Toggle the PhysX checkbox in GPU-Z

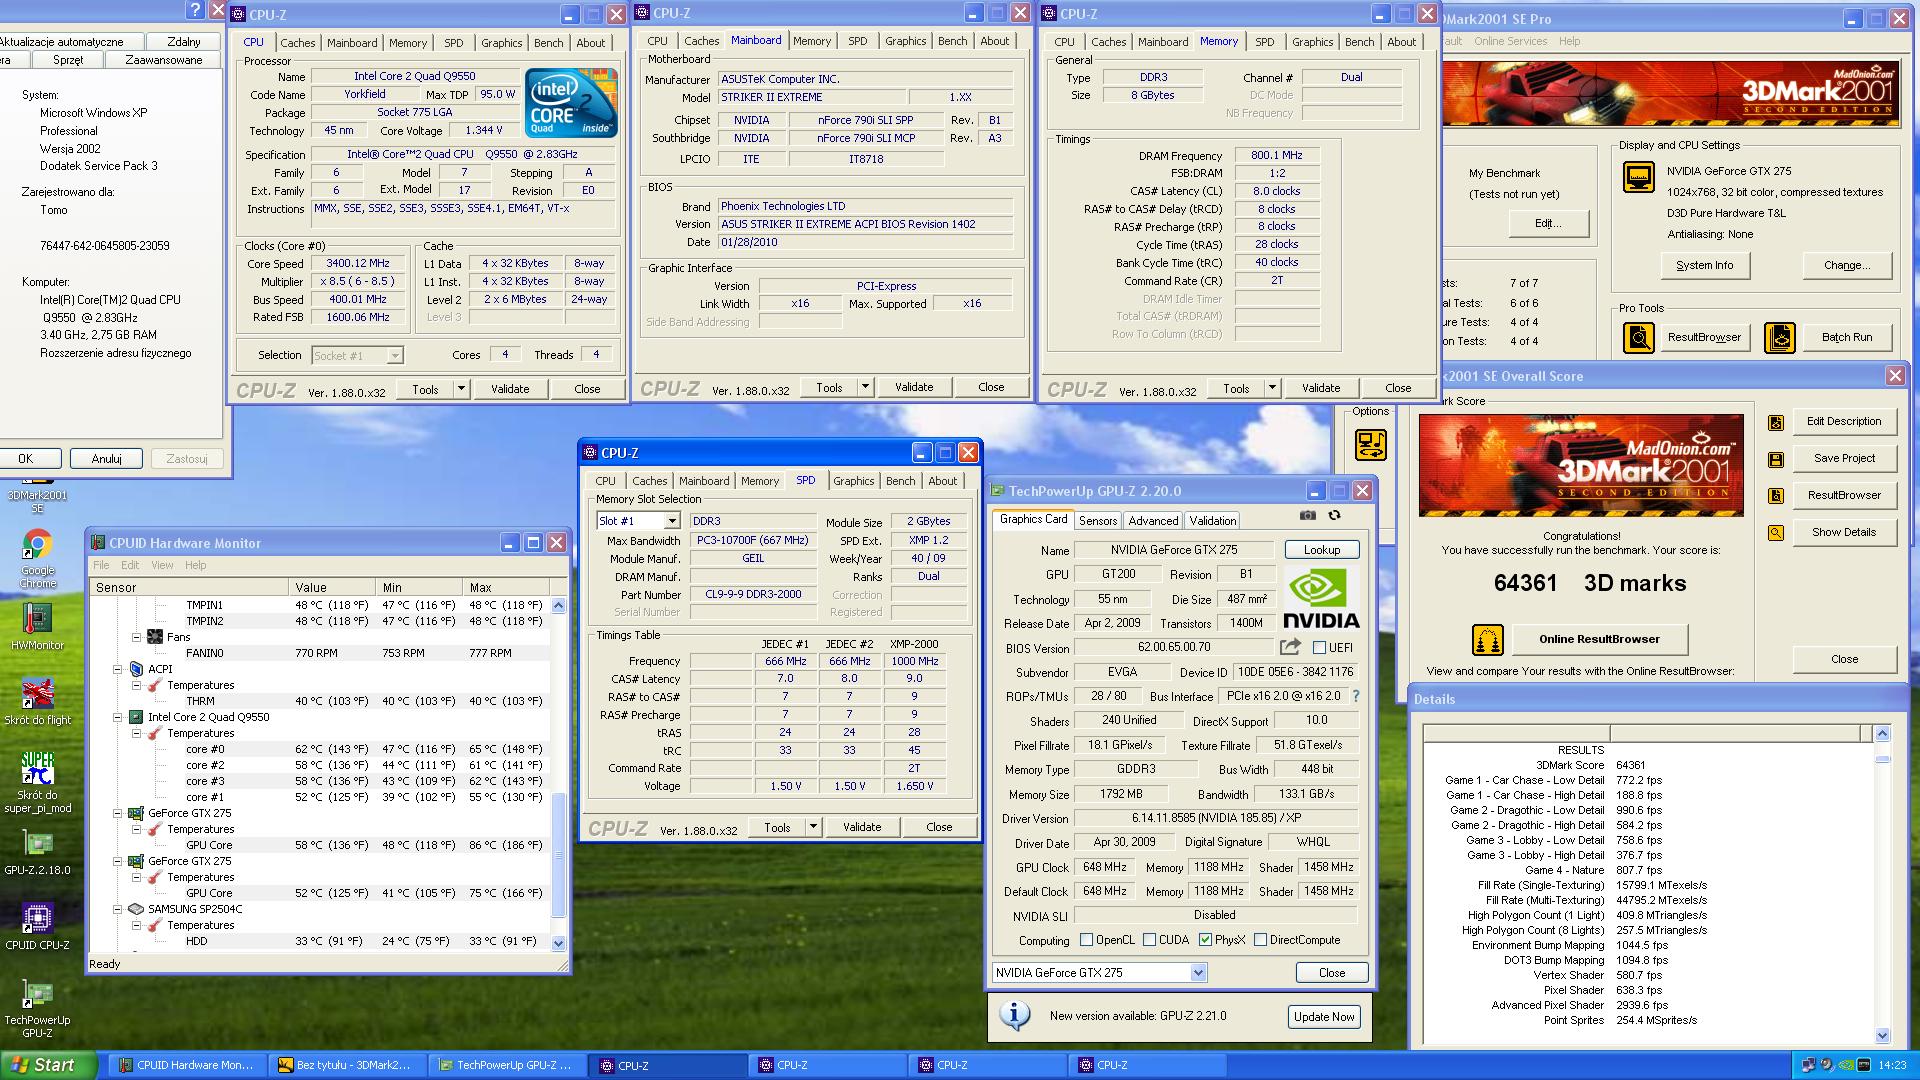point(1205,940)
